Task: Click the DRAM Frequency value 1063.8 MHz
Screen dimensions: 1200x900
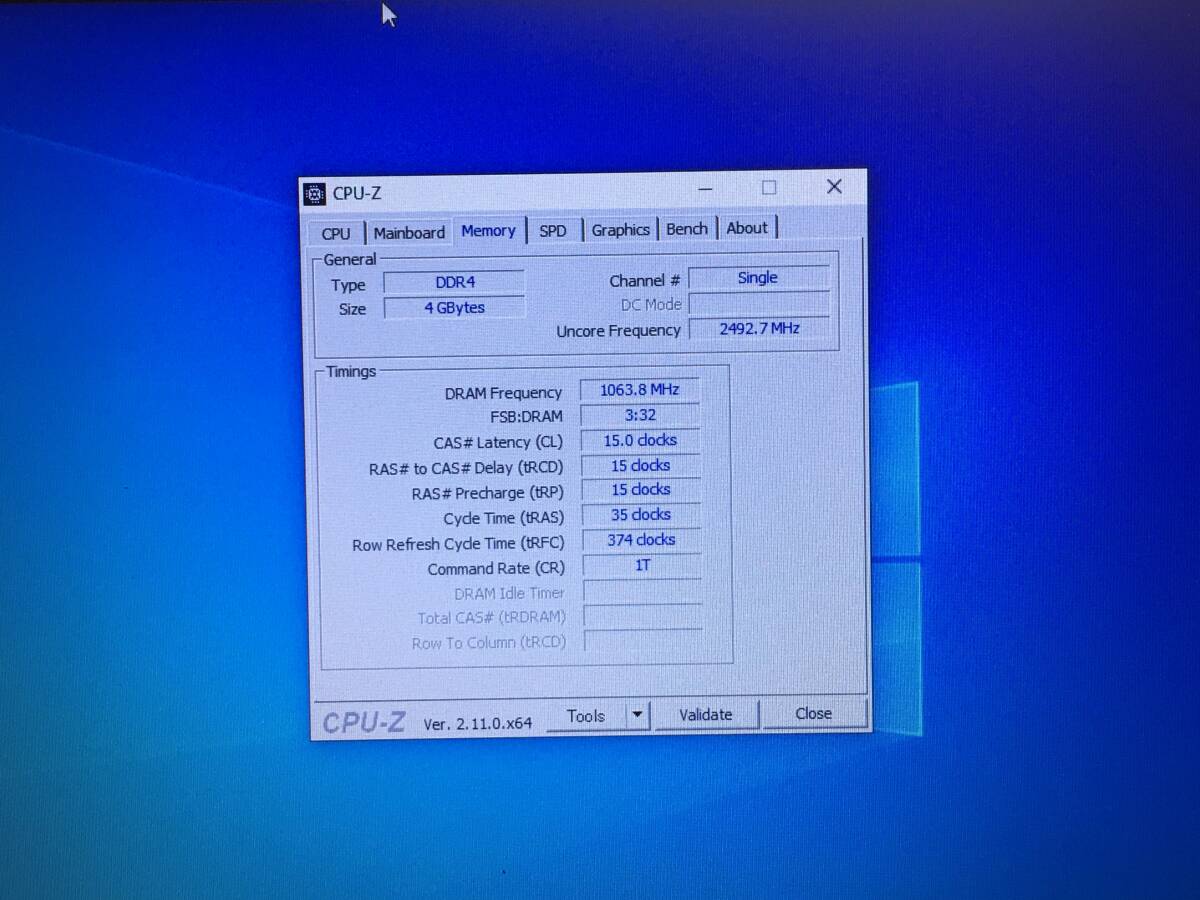Action: point(639,390)
